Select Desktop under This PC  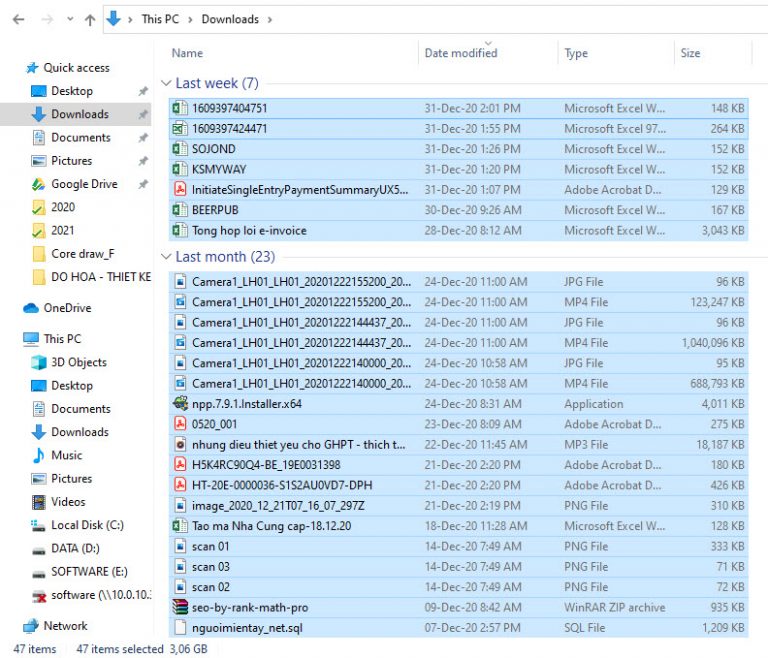(x=72, y=386)
